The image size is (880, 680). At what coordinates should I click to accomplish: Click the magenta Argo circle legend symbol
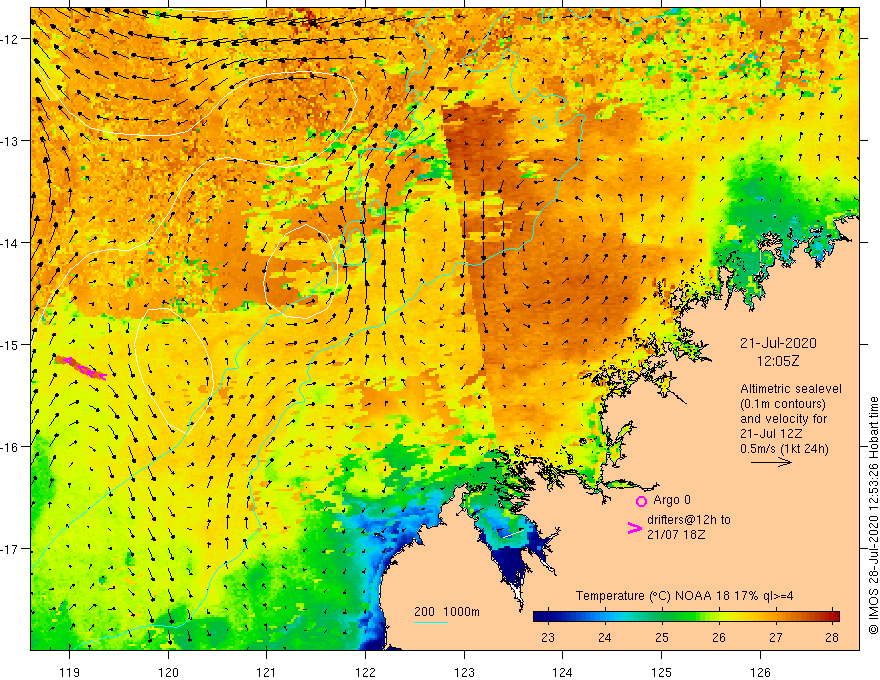641,502
